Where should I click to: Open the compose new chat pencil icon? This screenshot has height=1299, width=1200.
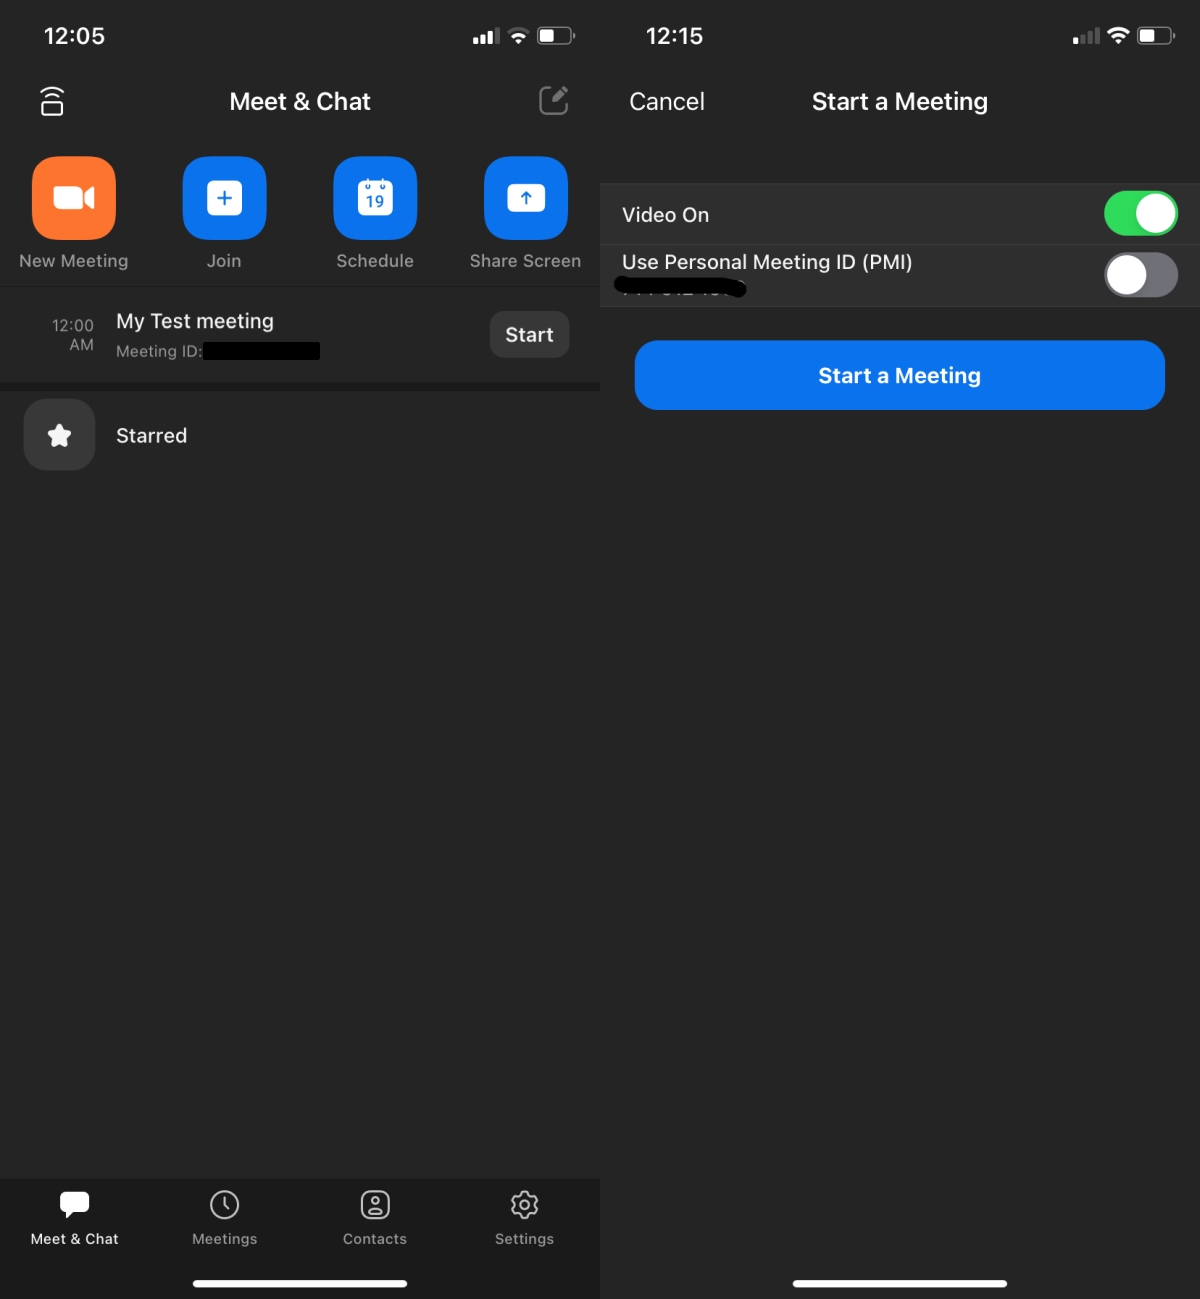click(x=553, y=100)
